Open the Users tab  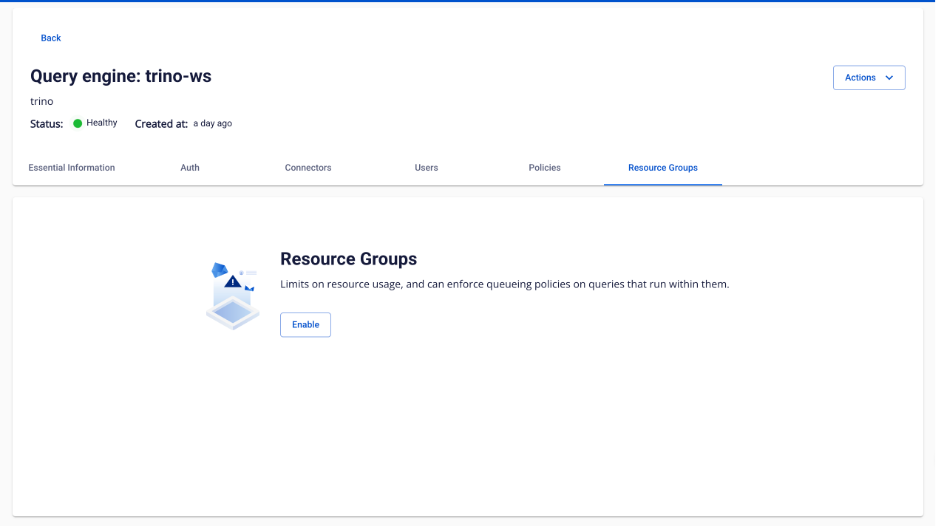tap(426, 168)
